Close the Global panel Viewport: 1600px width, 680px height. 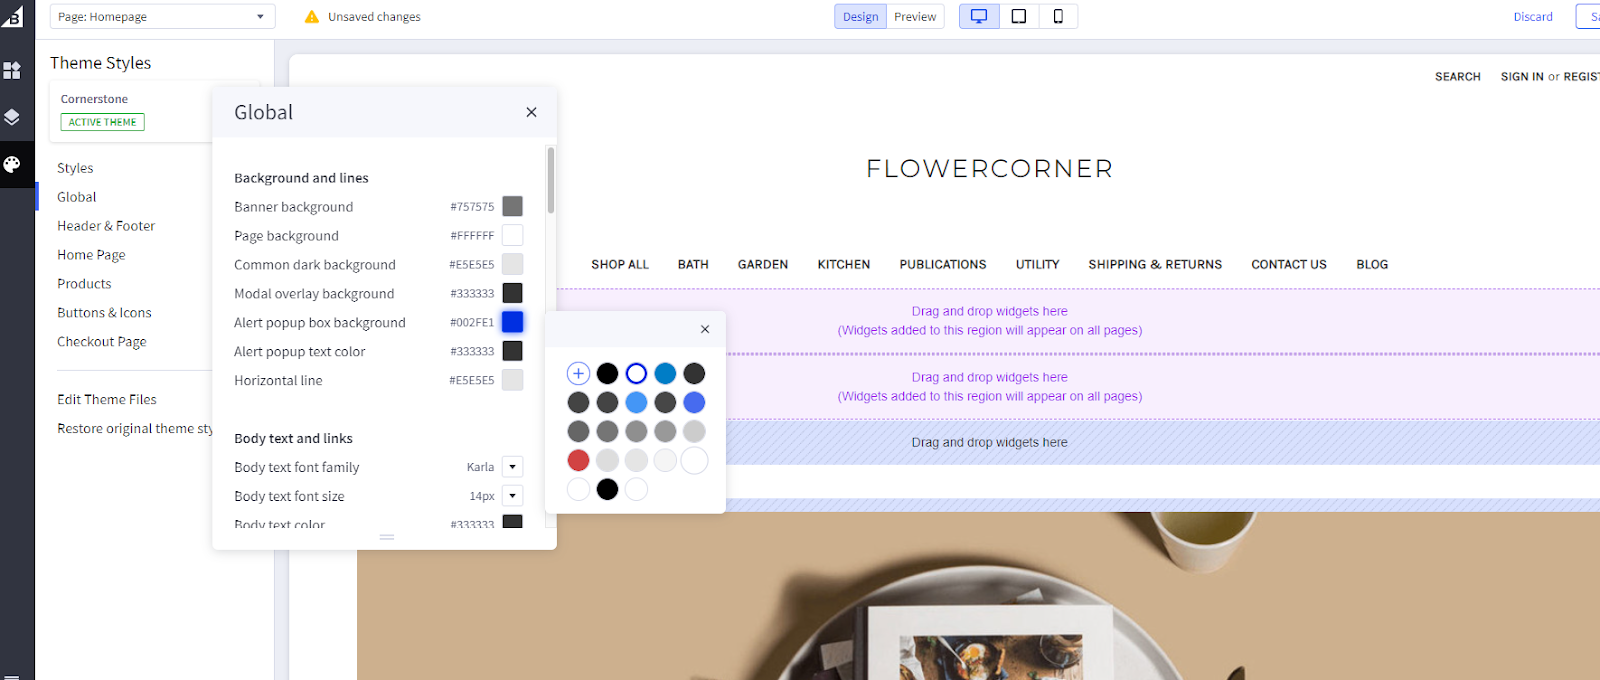[x=531, y=112]
